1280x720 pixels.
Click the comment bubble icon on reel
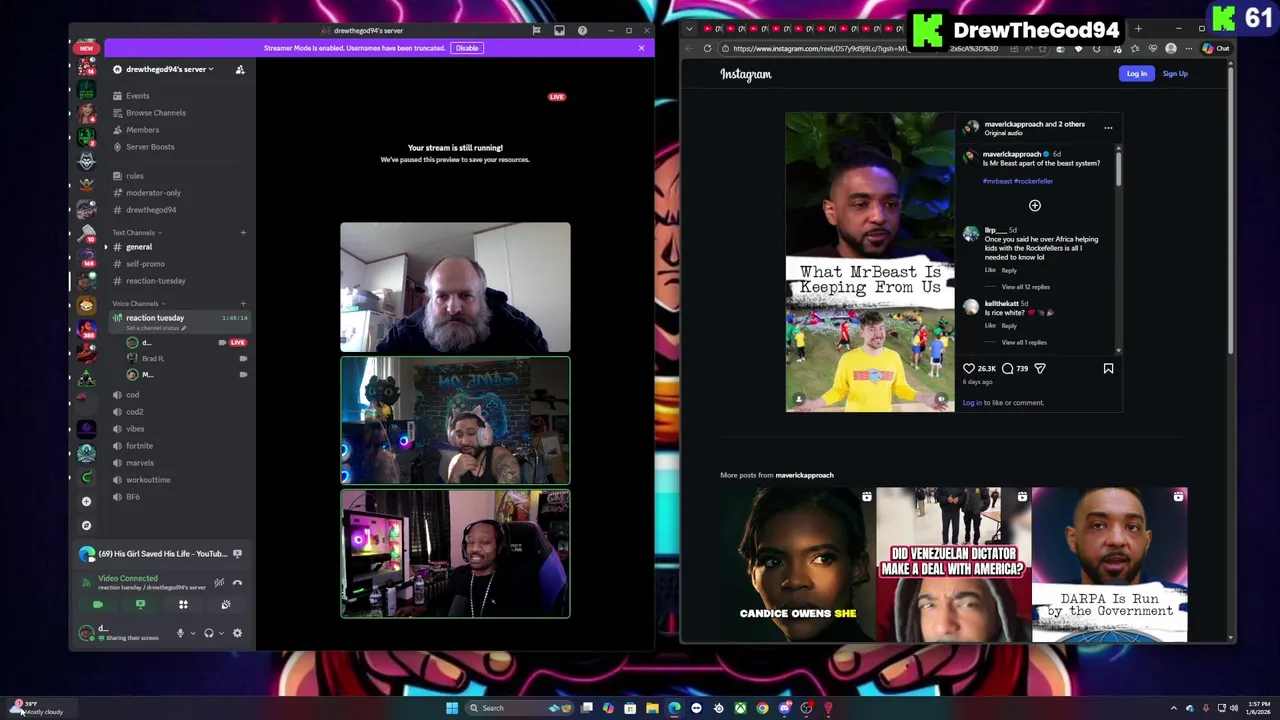pyautogui.click(x=1007, y=368)
